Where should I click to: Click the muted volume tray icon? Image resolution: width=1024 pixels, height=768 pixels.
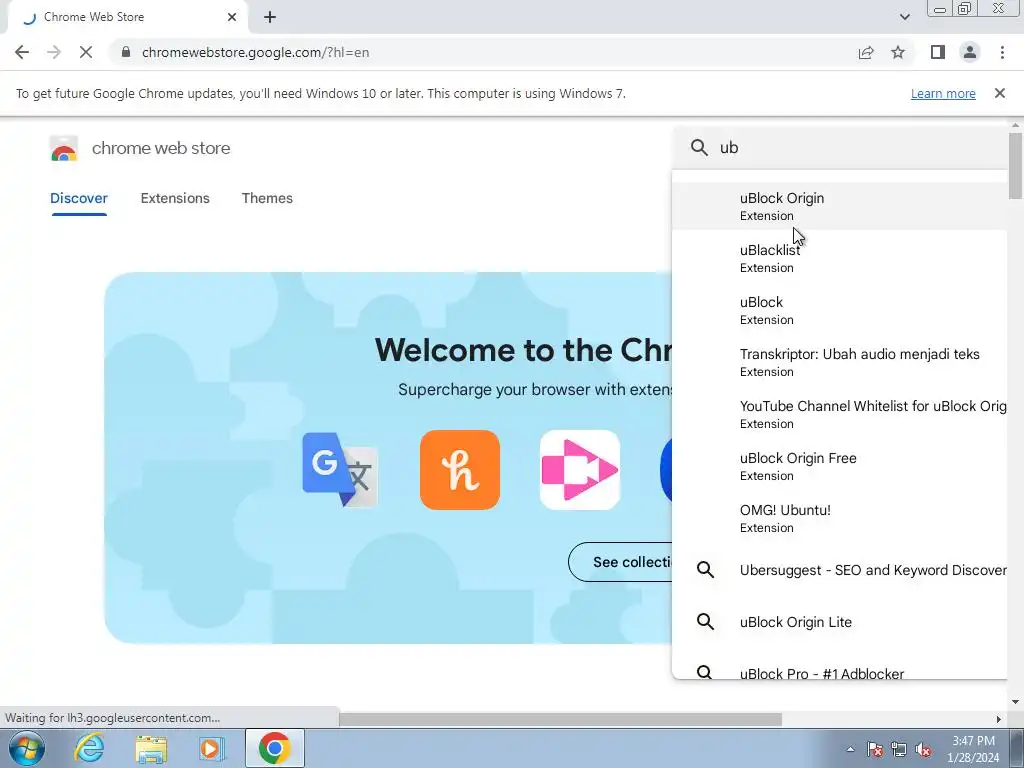(923, 749)
